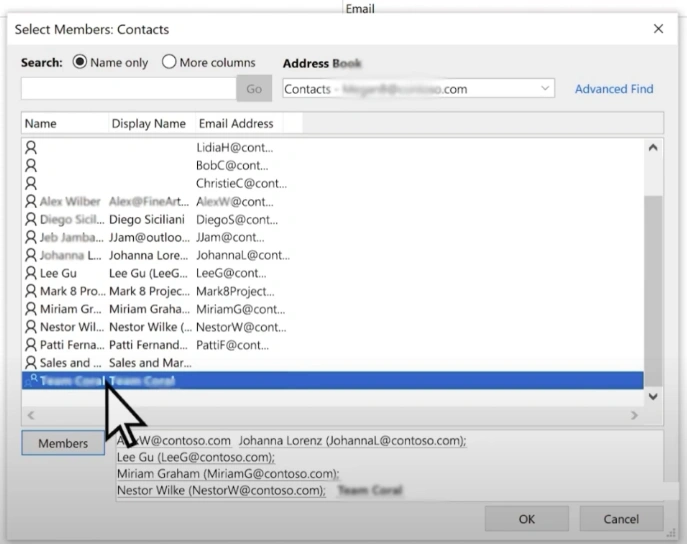Click contact icon beside Patti Fernandez
Image resolution: width=687 pixels, height=544 pixels.
pyautogui.click(x=31, y=345)
